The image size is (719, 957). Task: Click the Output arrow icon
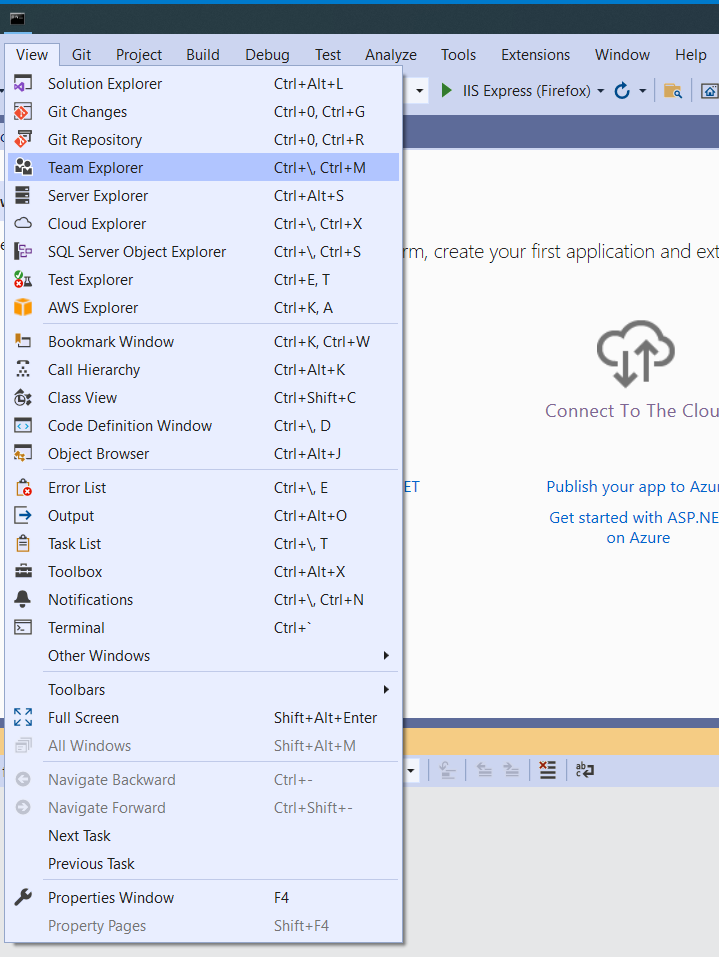point(23,516)
